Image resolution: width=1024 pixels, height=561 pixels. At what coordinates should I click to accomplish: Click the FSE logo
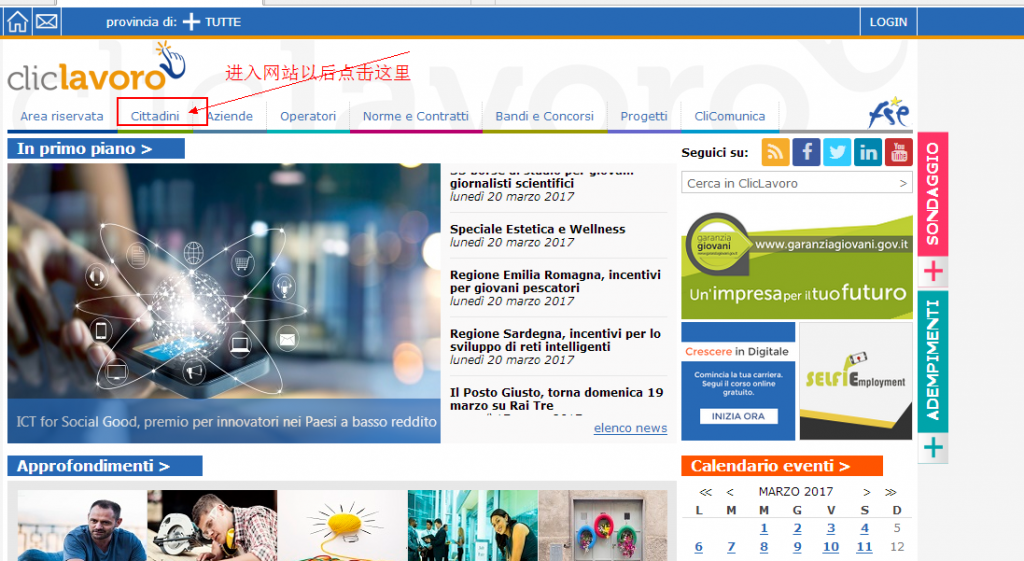[x=889, y=112]
